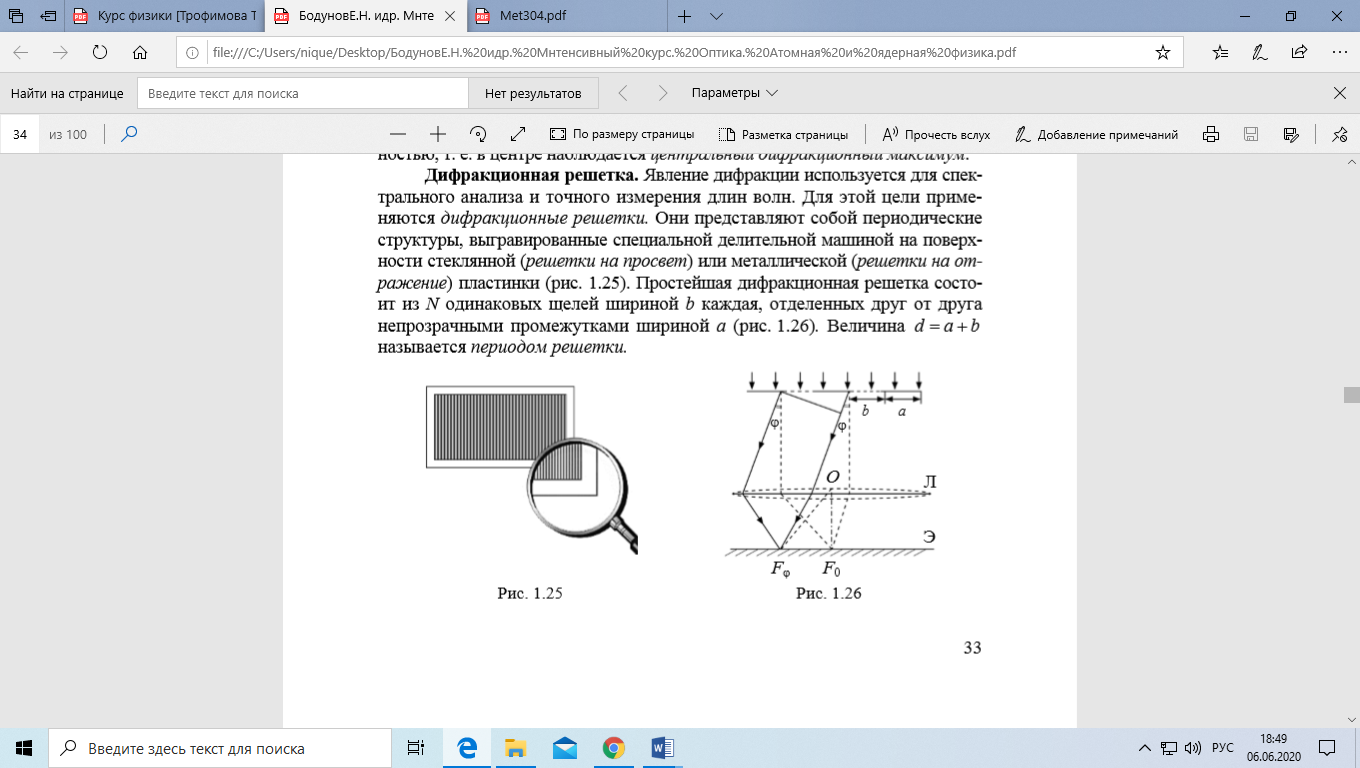Rotate the PDF page
1360x768 pixels.
pyautogui.click(x=477, y=134)
